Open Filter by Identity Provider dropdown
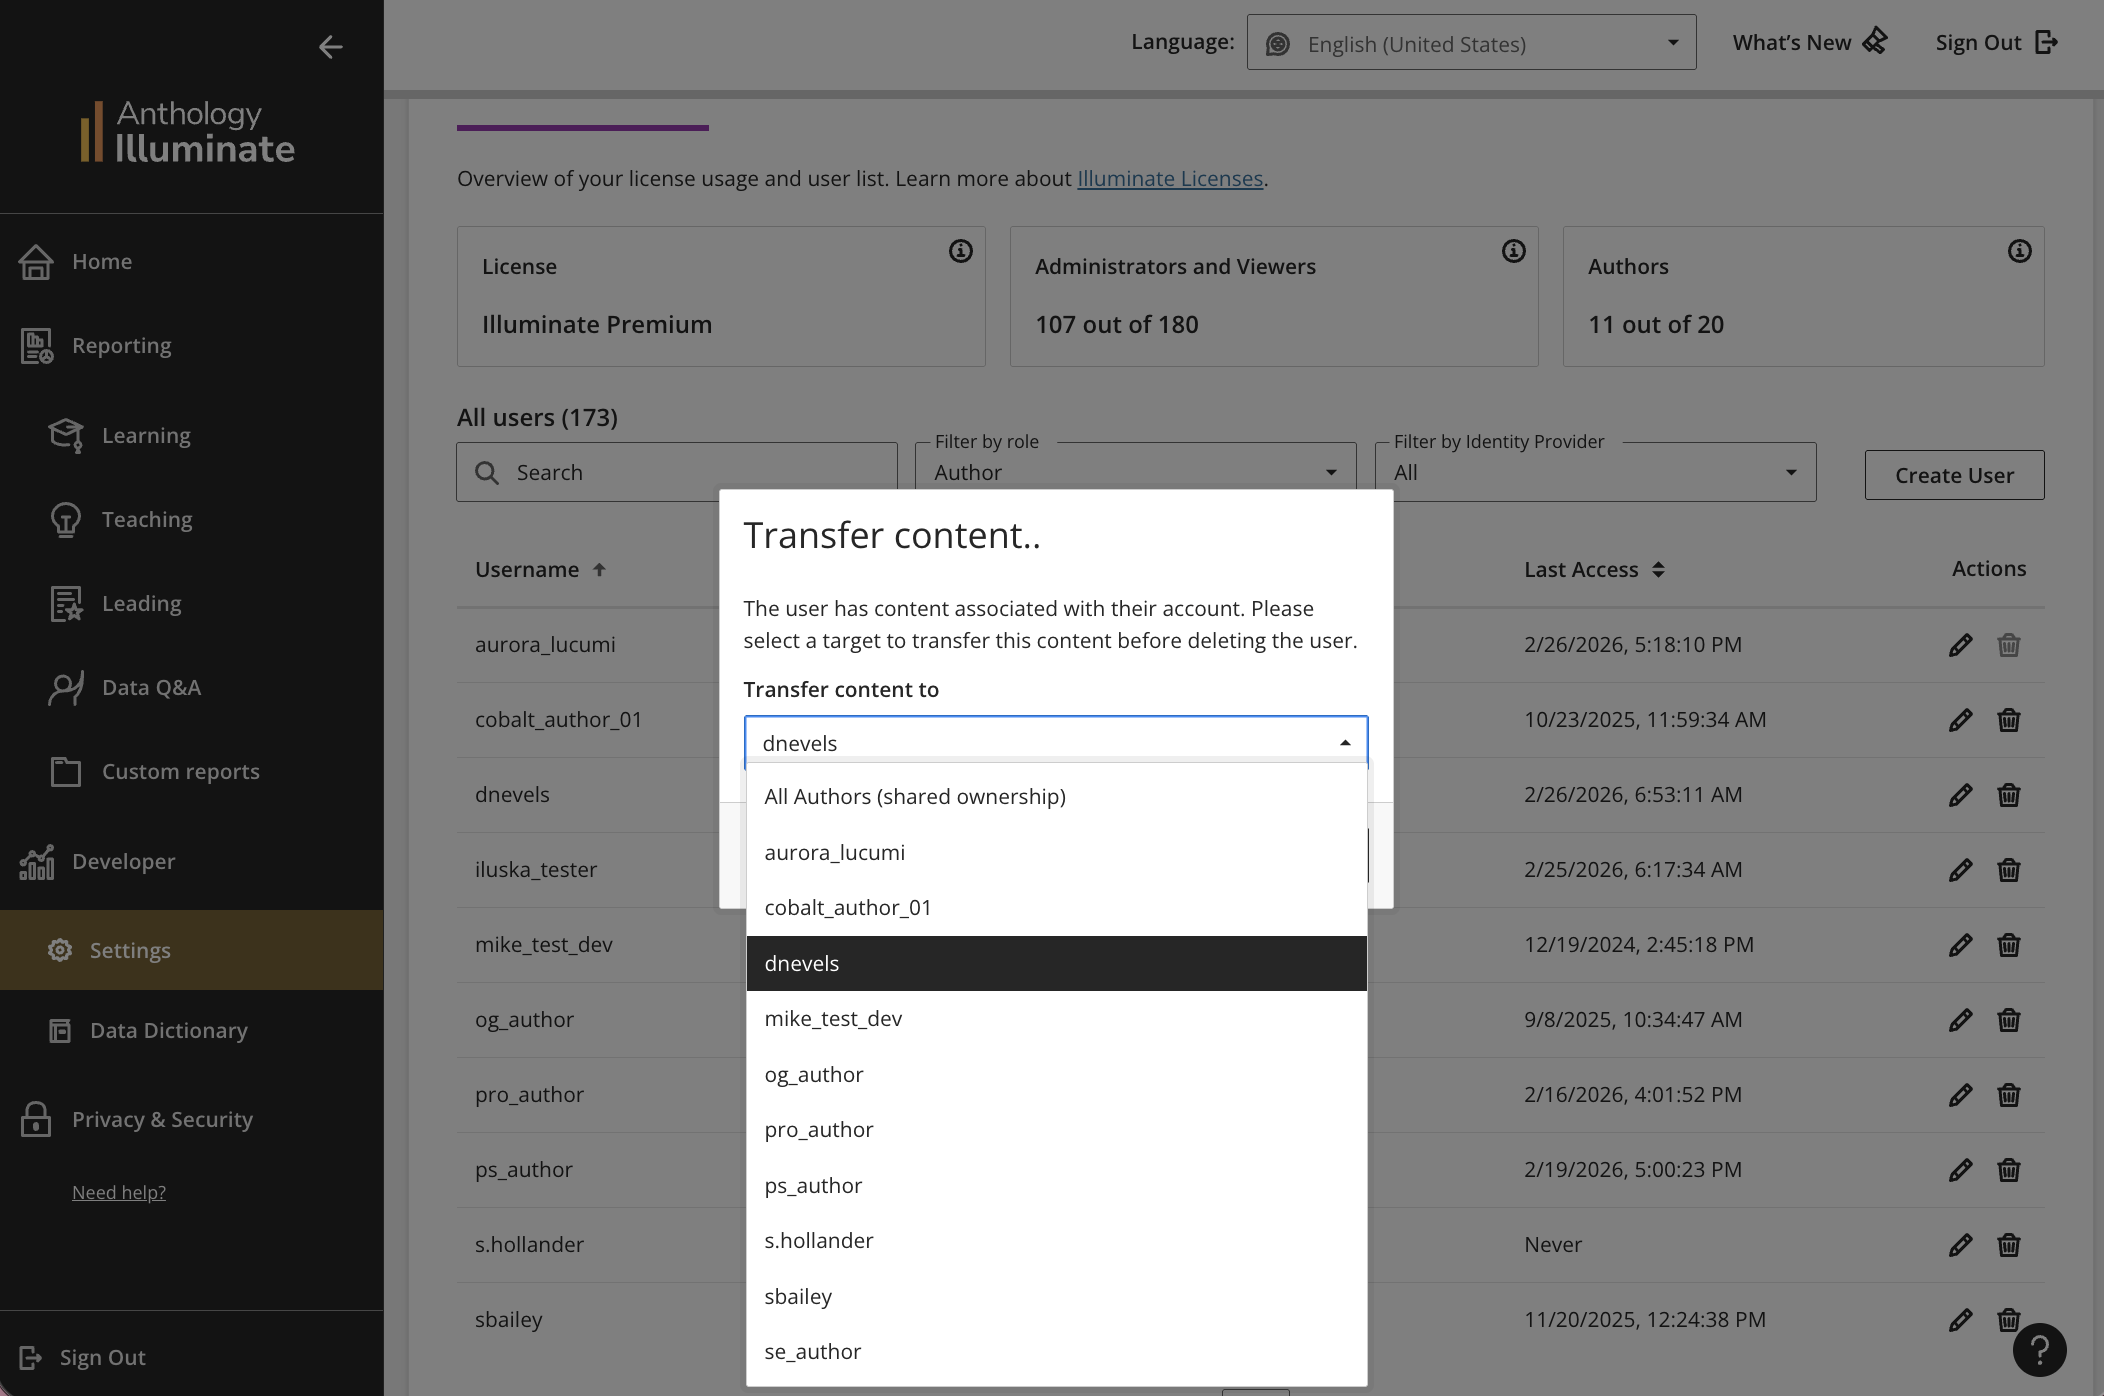The width and height of the screenshot is (2104, 1396). 1595,472
